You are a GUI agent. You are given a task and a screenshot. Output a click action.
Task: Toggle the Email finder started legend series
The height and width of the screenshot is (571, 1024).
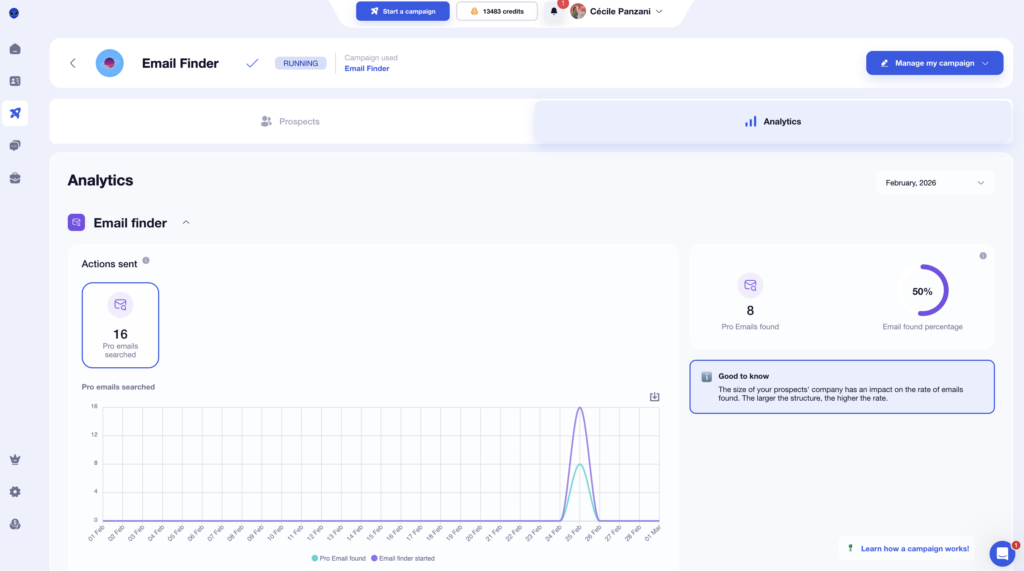pyautogui.click(x=403, y=558)
